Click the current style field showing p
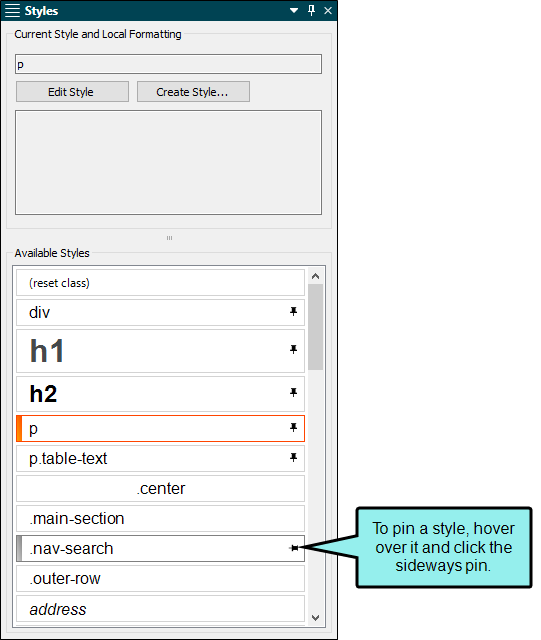Viewport: 541px width, 640px height. (168, 64)
